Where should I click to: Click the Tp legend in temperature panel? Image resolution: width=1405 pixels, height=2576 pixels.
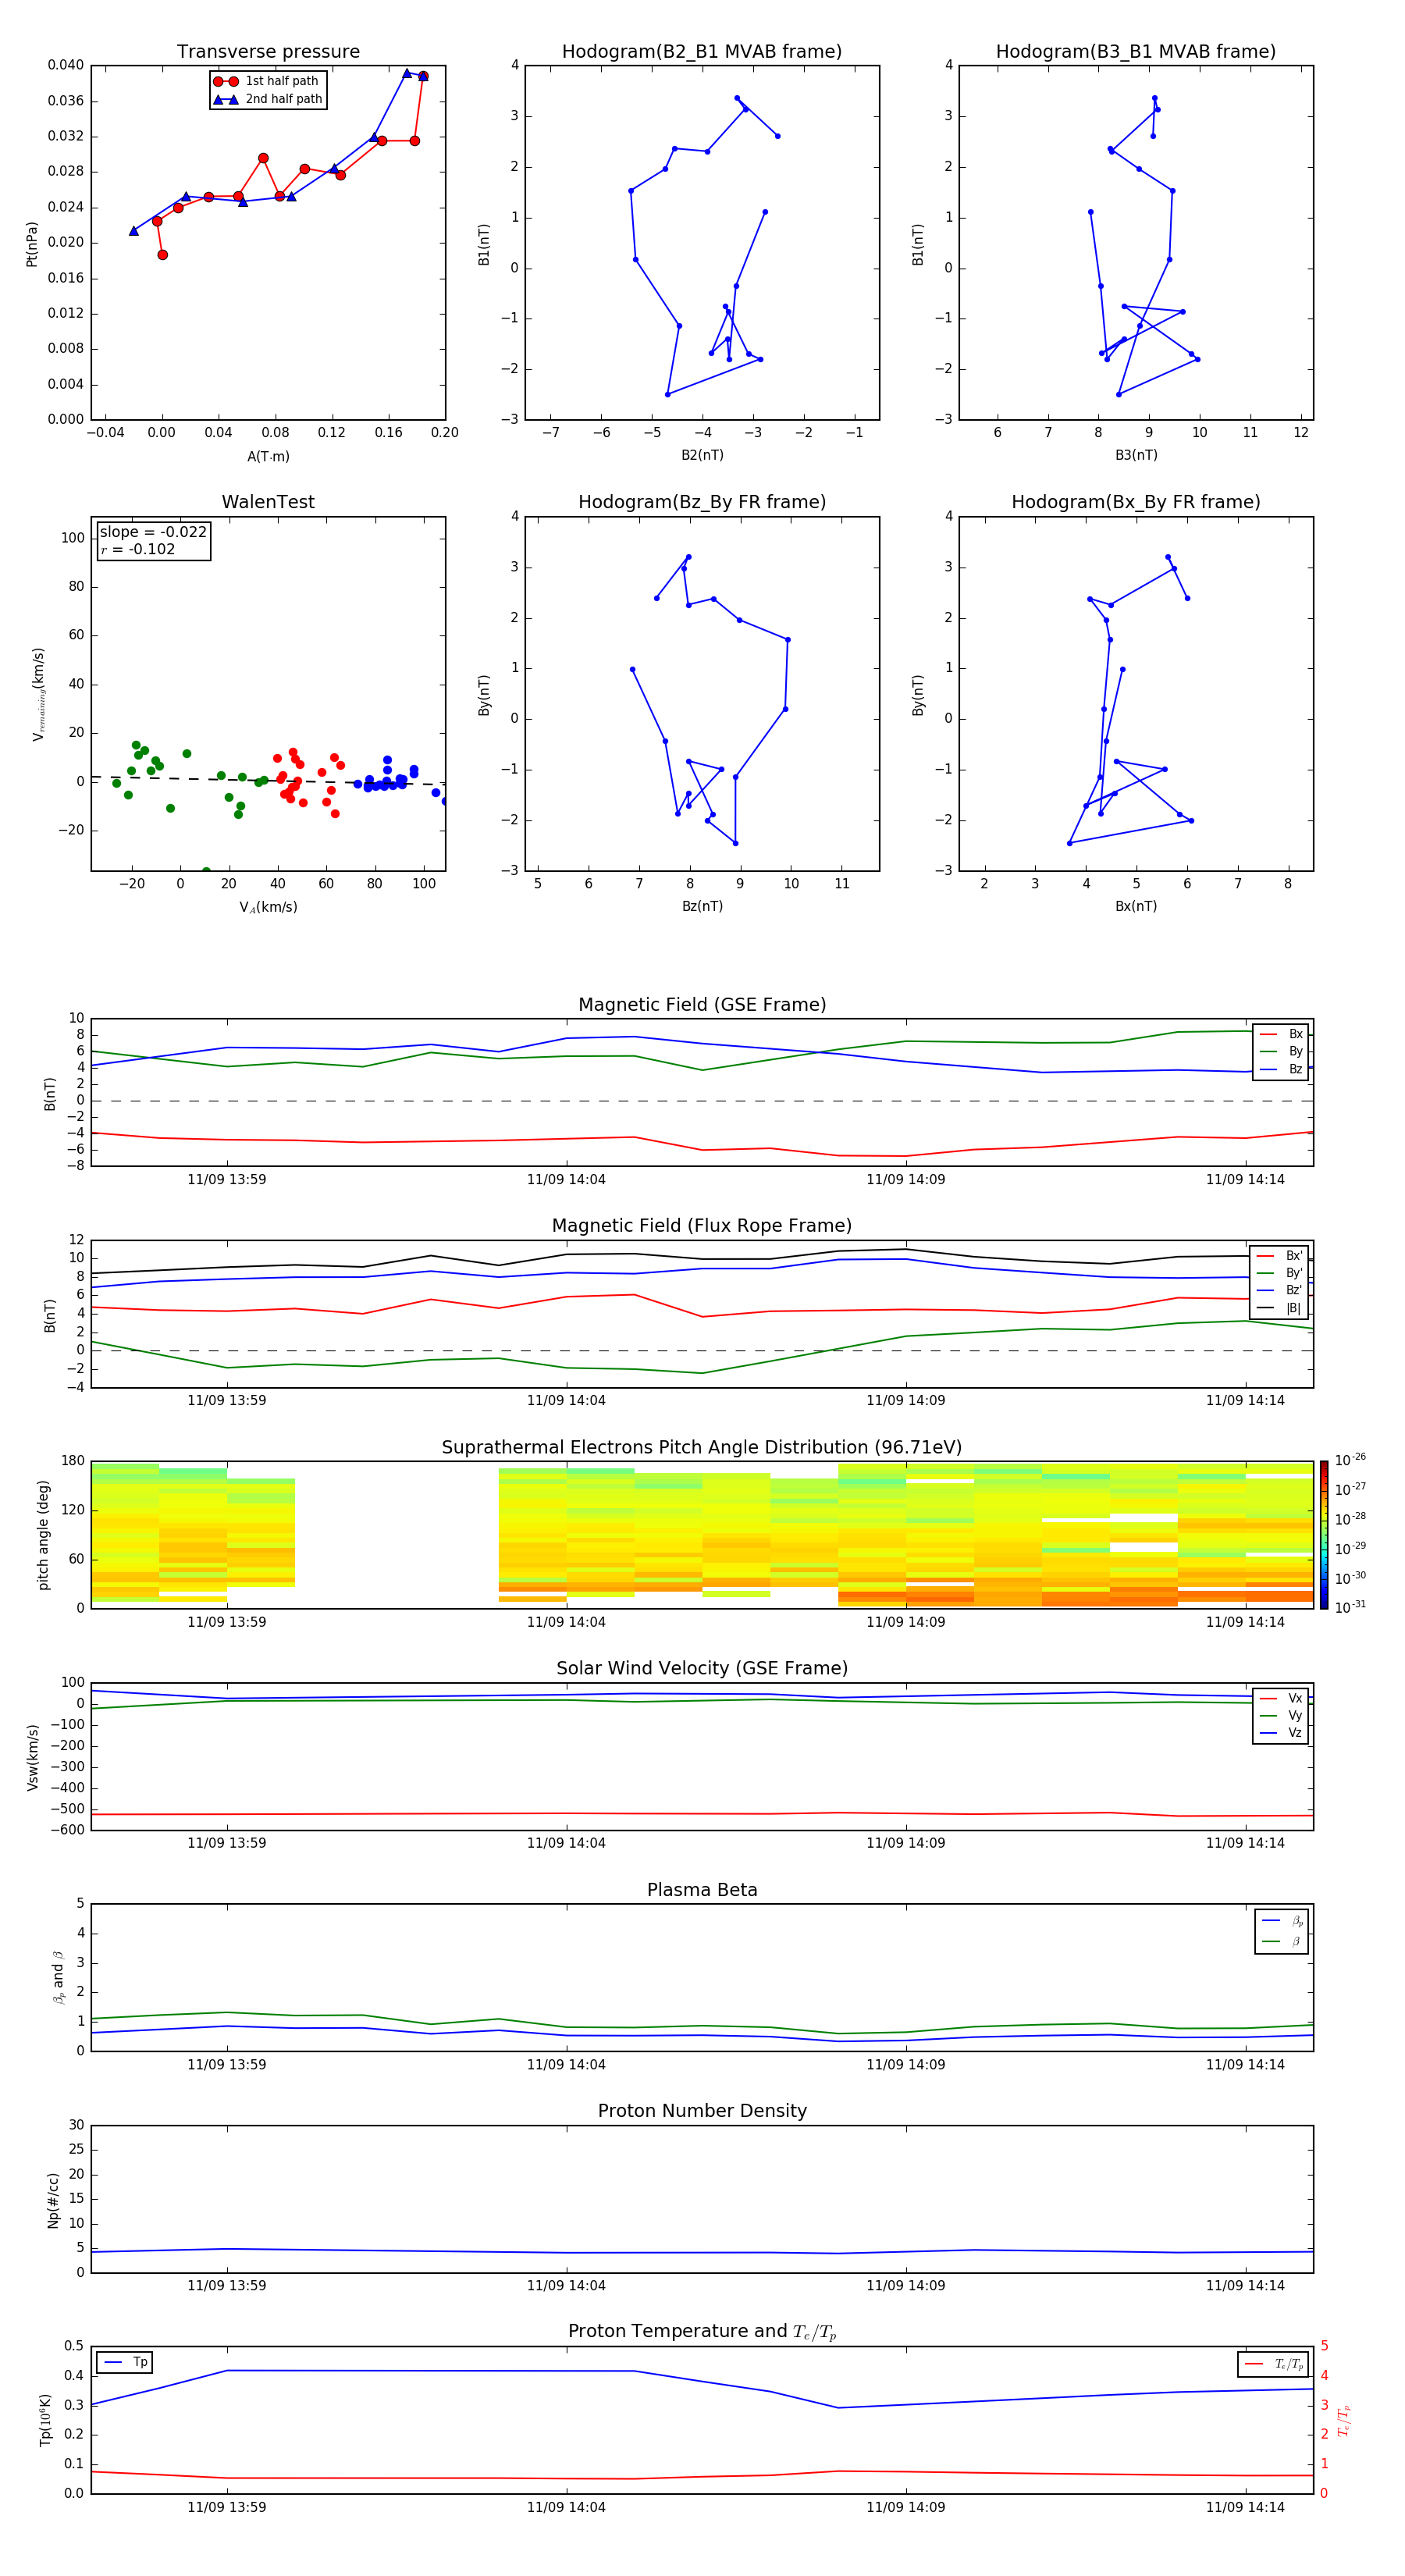tap(124, 2362)
